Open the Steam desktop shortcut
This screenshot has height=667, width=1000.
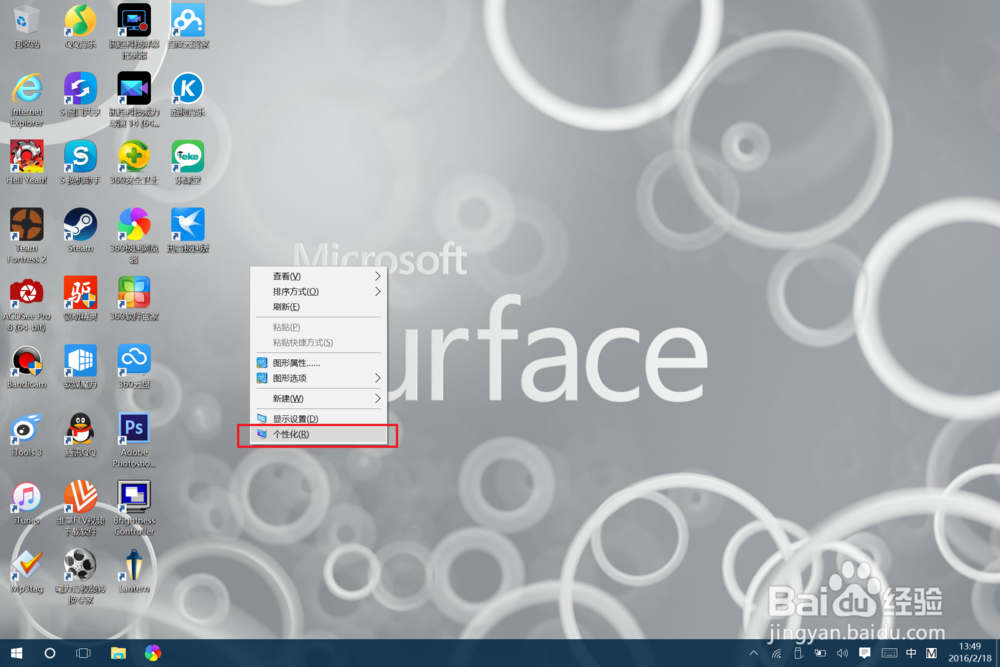[80, 231]
